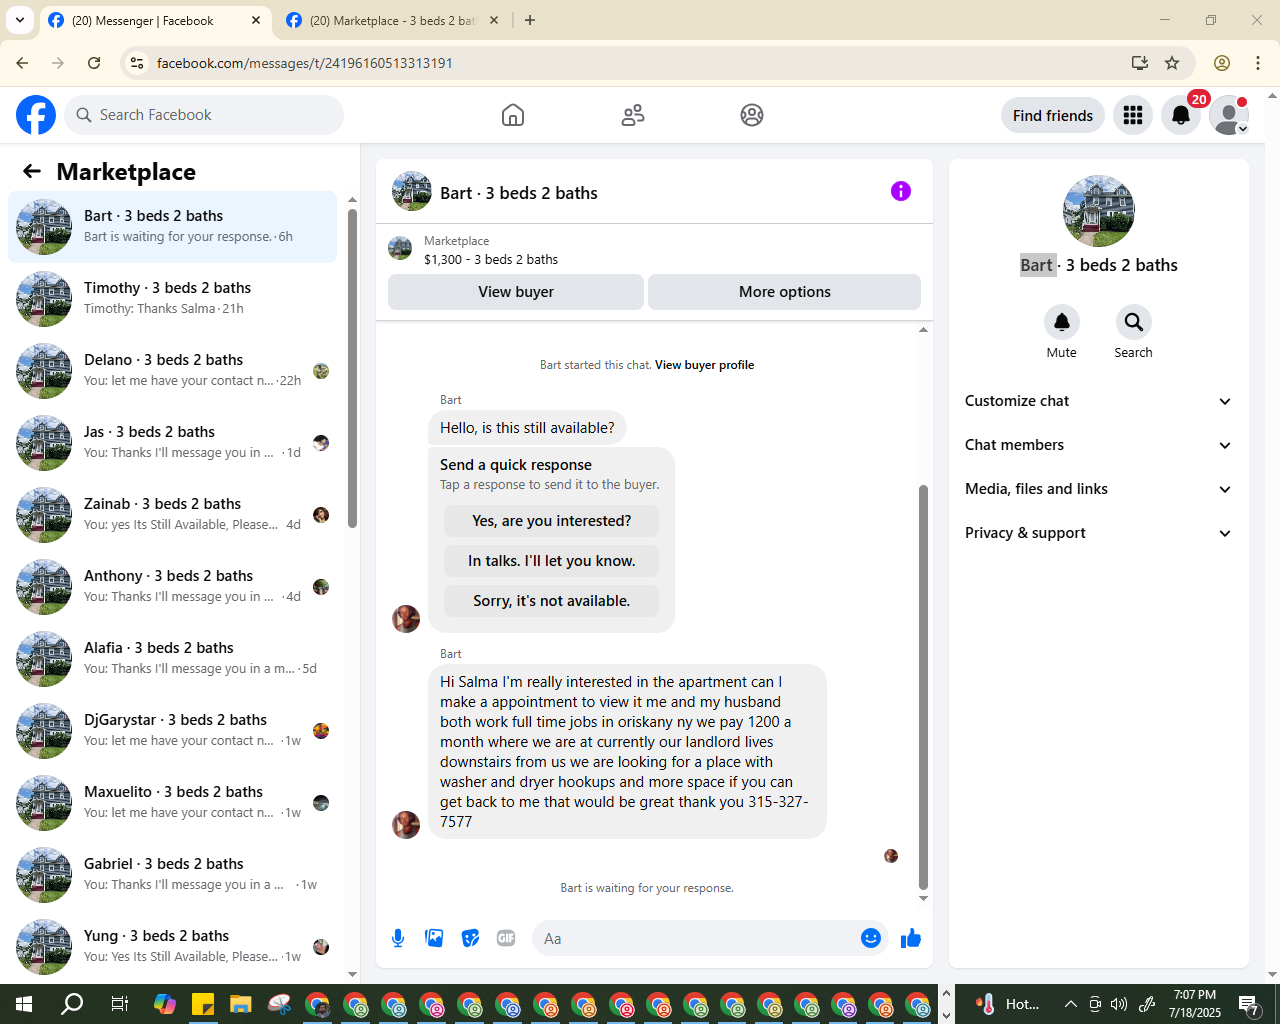The image size is (1280, 1024).
Task: Open the taskbar search magnifier
Action: [72, 1004]
